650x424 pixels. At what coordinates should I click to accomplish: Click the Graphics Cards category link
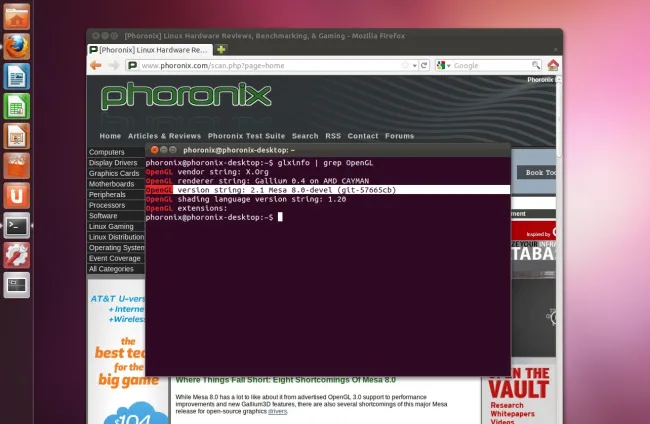coord(114,173)
